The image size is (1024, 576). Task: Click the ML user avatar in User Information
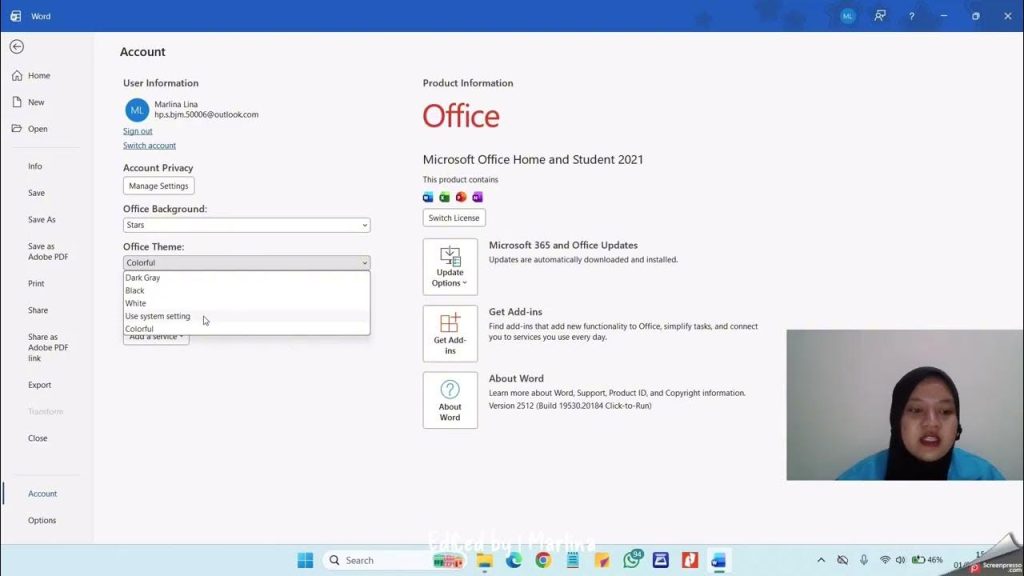tap(137, 110)
